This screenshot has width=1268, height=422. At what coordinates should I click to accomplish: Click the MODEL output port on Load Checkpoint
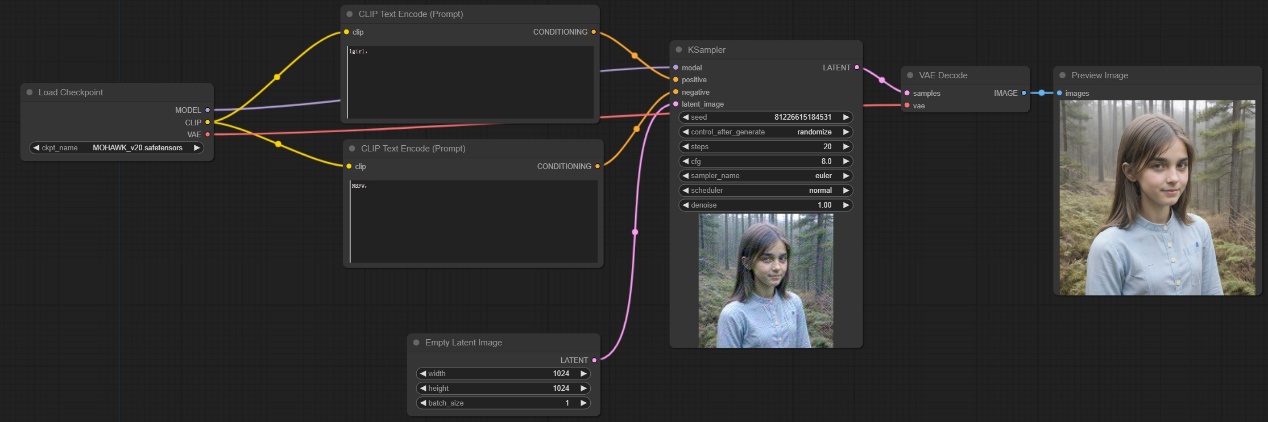coord(207,110)
